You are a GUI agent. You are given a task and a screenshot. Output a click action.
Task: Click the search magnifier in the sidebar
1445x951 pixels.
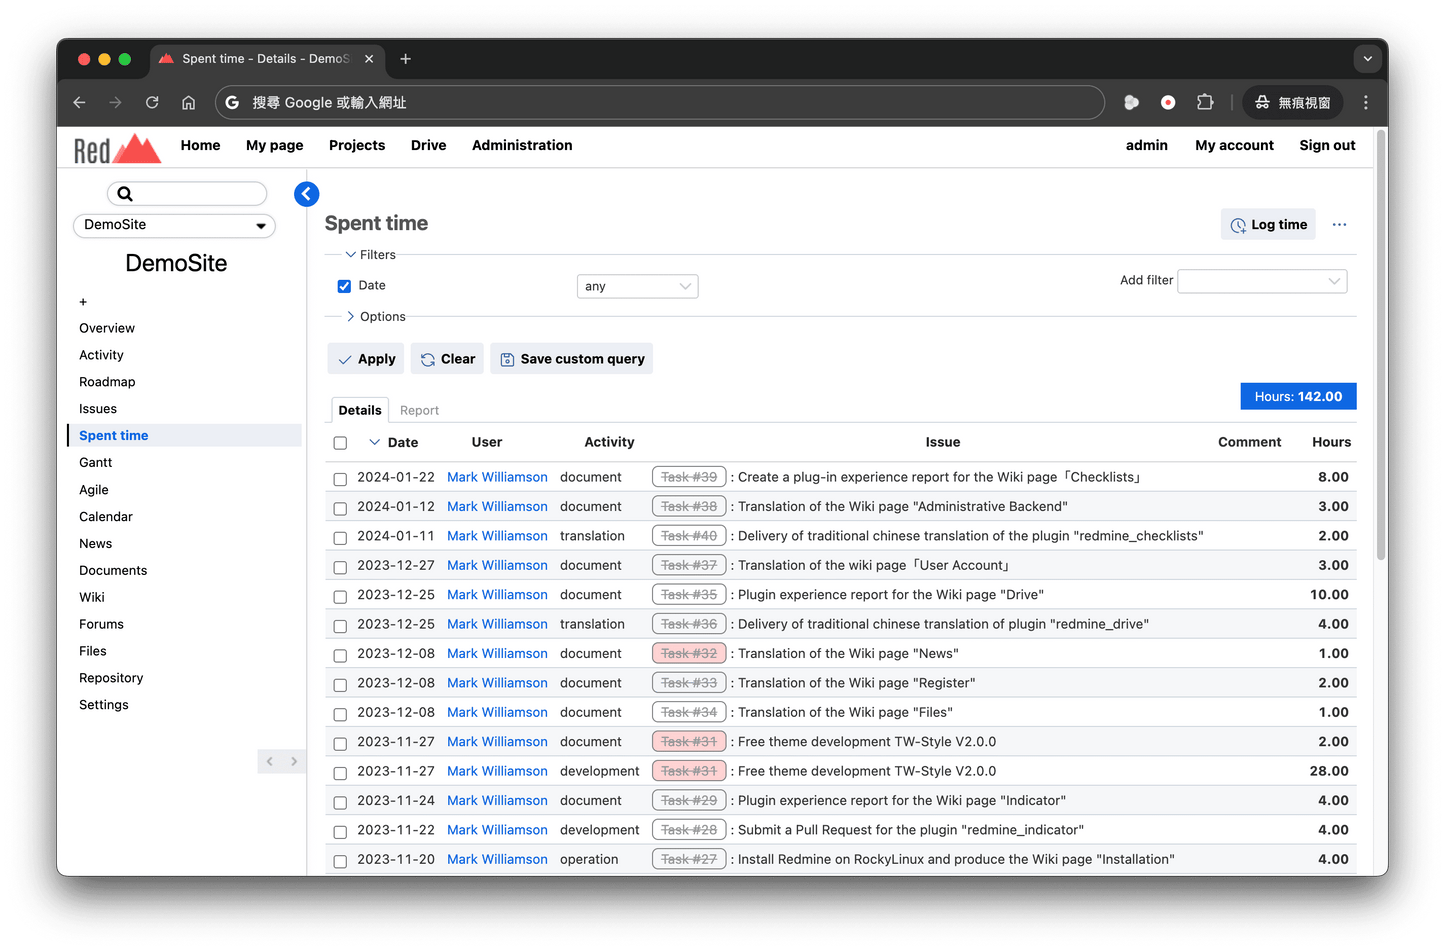click(125, 193)
